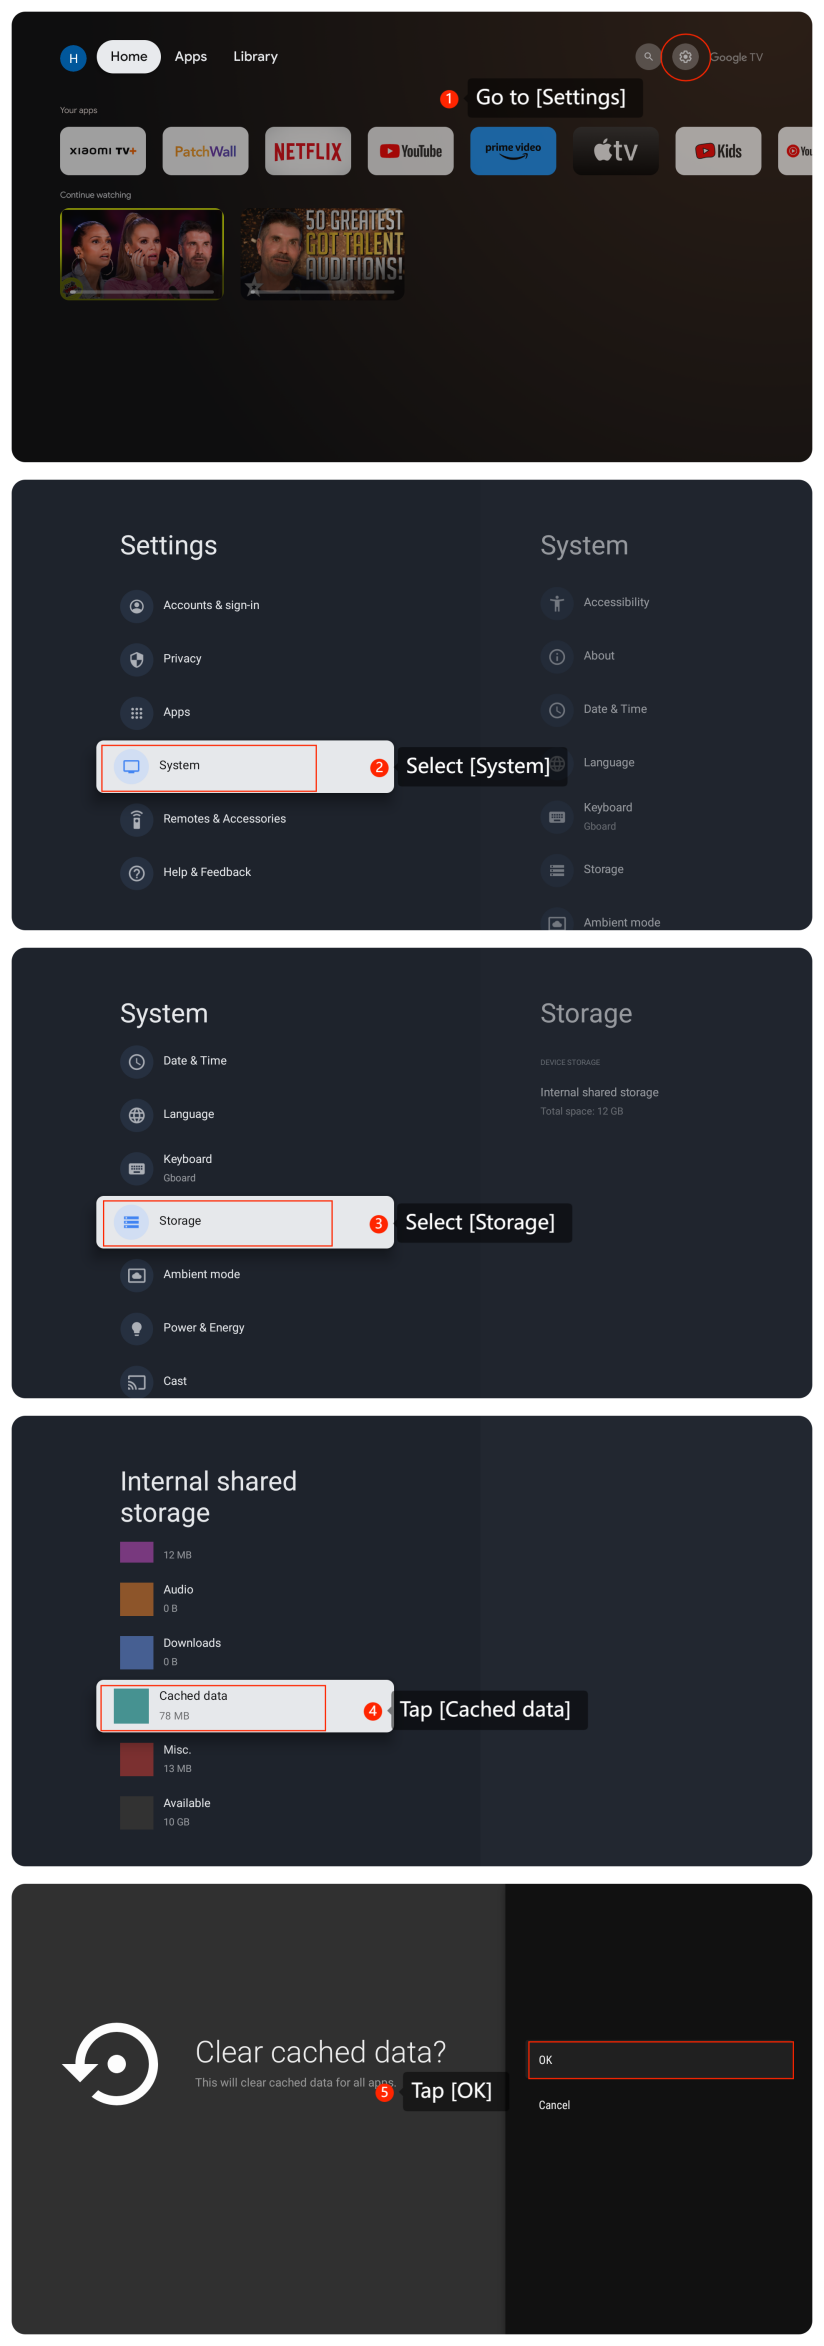Open the Prime Video app
824x2346 pixels.
(513, 151)
